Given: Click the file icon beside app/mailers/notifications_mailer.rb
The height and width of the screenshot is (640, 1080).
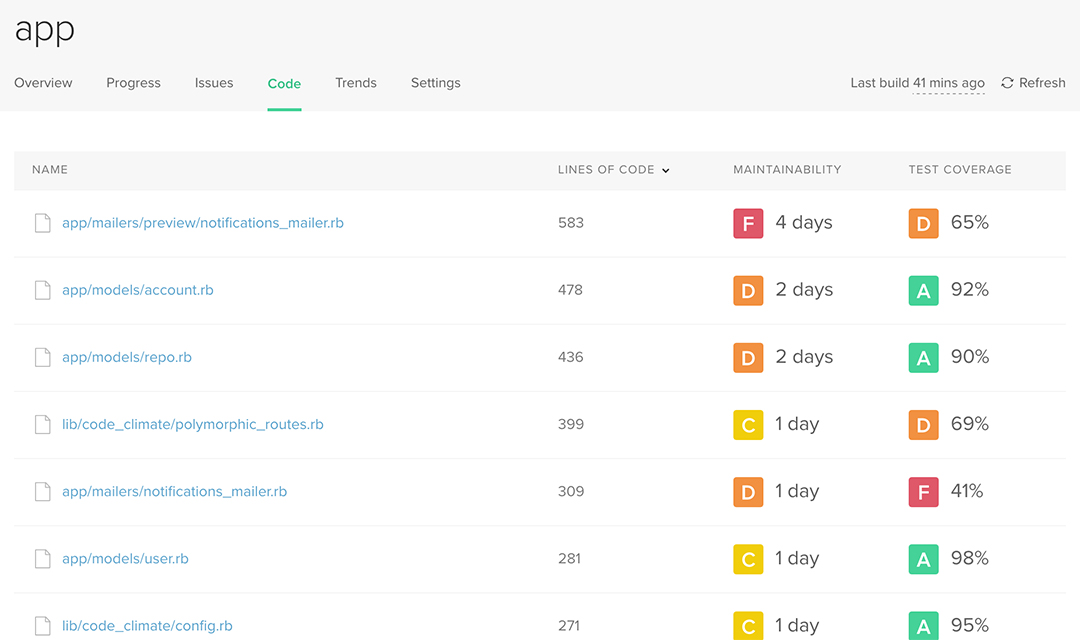Looking at the screenshot, I should pyautogui.click(x=43, y=492).
